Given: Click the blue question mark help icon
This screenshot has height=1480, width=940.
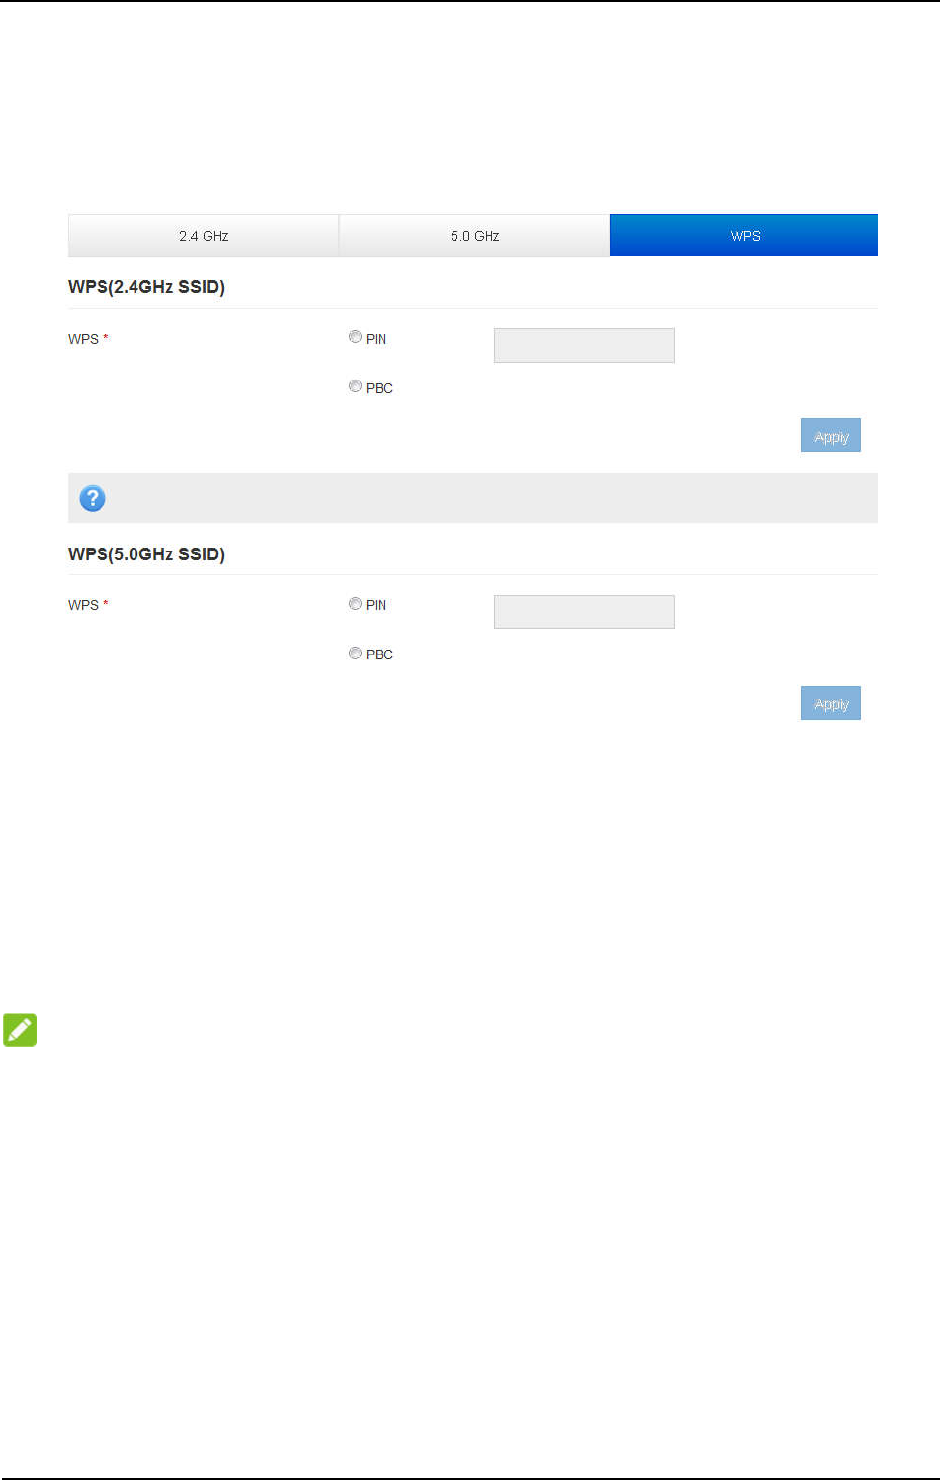Looking at the screenshot, I should 92,498.
